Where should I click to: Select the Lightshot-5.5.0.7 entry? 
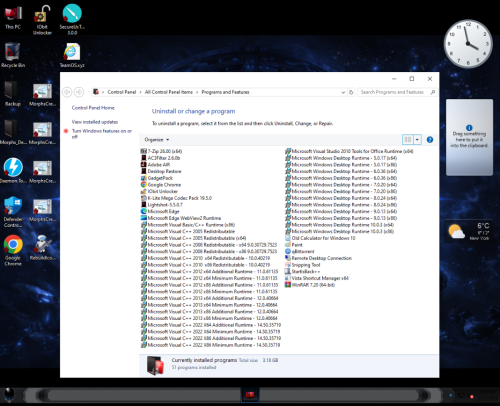tap(161, 205)
